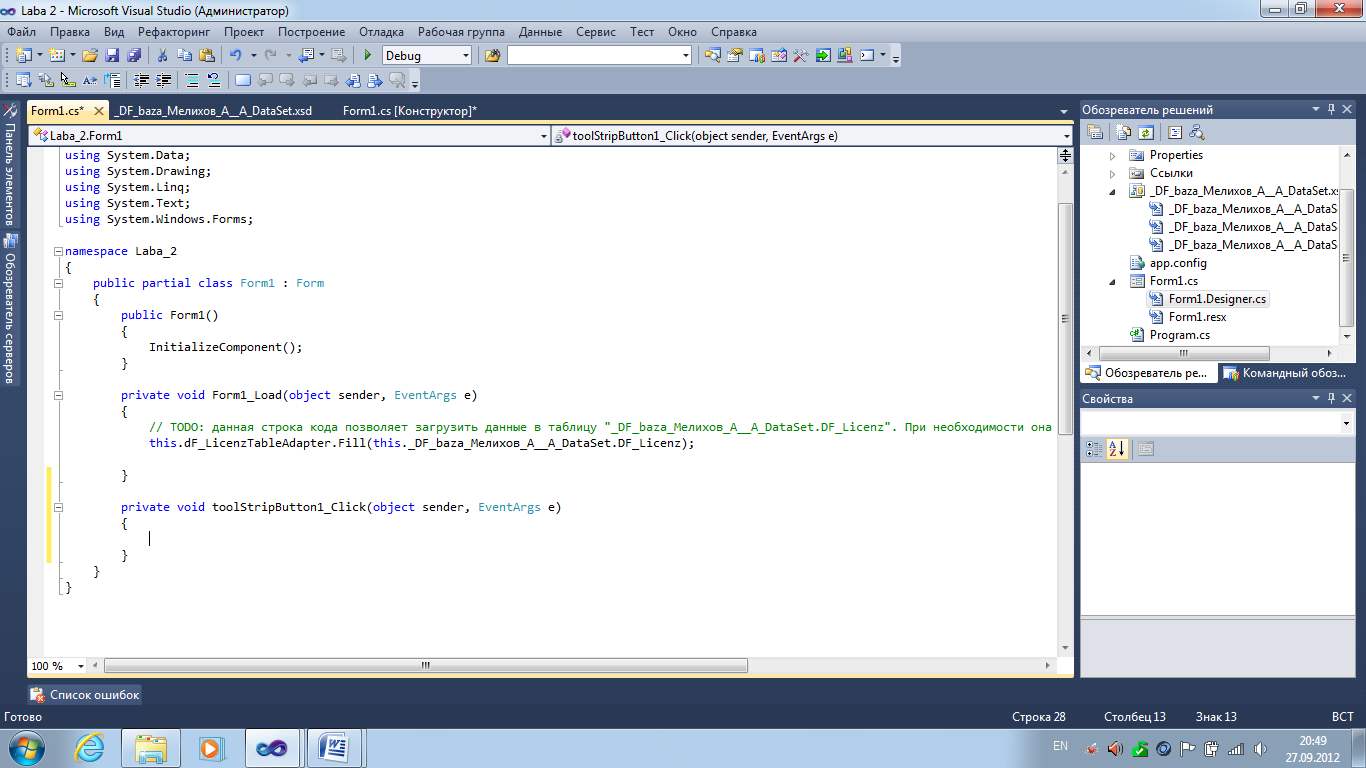Image resolution: width=1366 pixels, height=768 pixels.
Task: Click the Copy toolbar icon
Action: point(185,56)
